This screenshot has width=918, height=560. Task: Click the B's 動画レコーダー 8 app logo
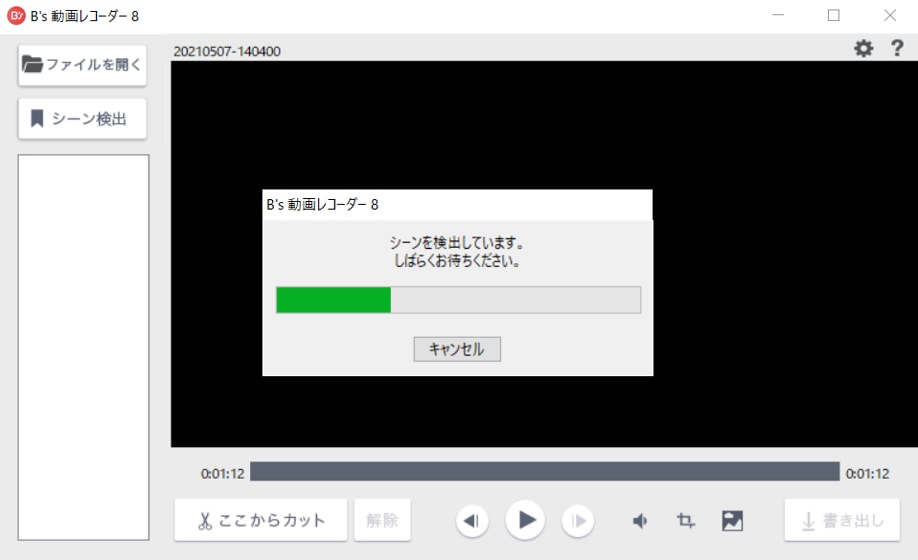(16, 16)
